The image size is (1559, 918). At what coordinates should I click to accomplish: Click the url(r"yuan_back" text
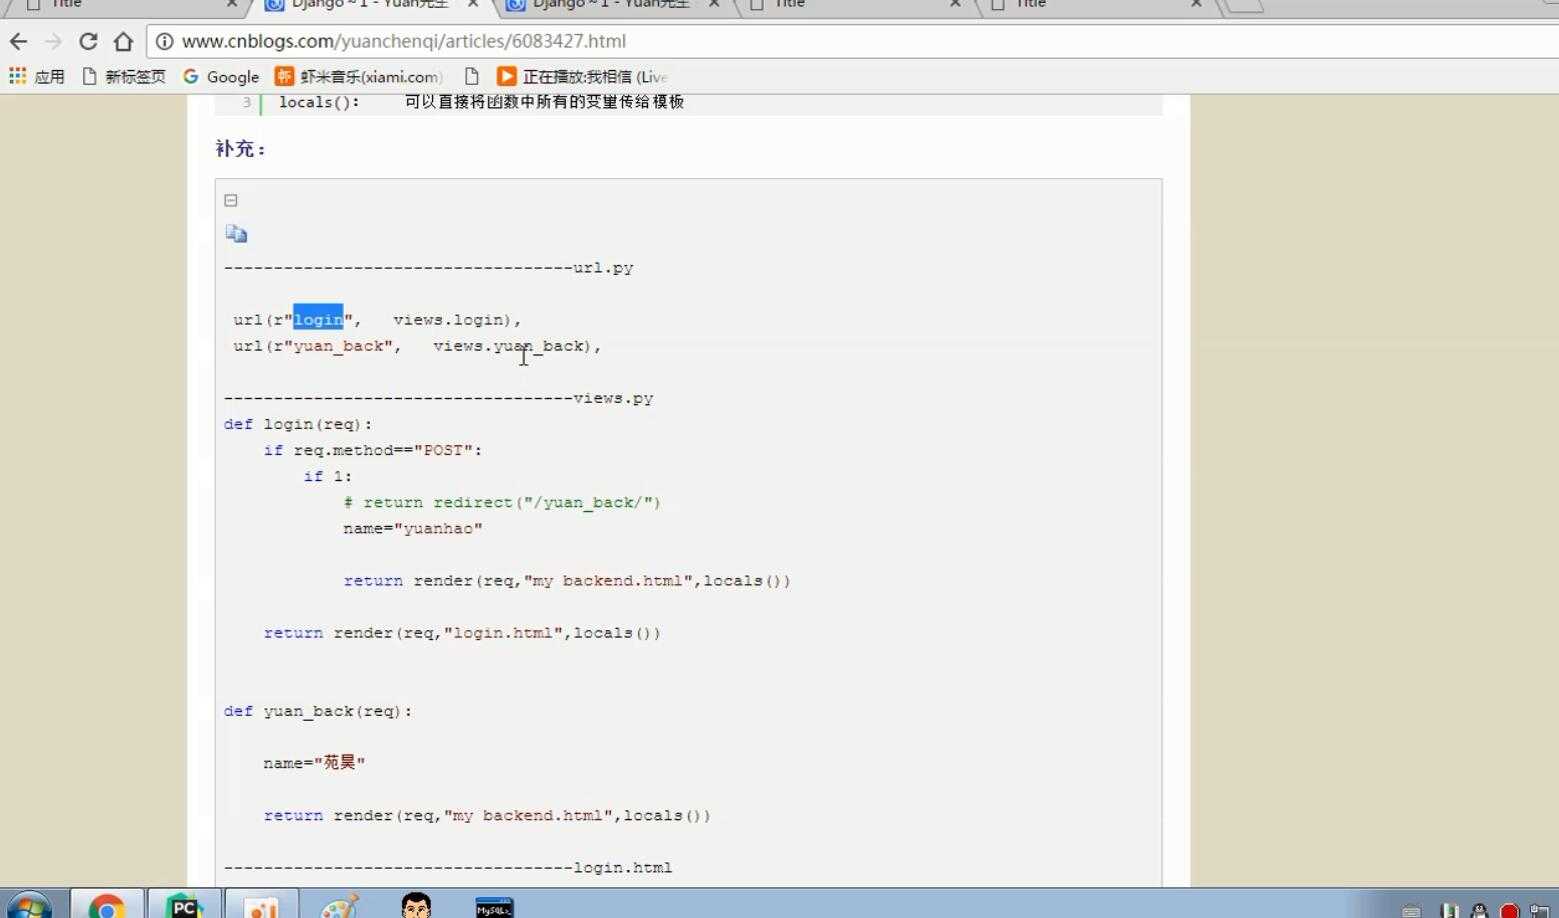coord(313,346)
